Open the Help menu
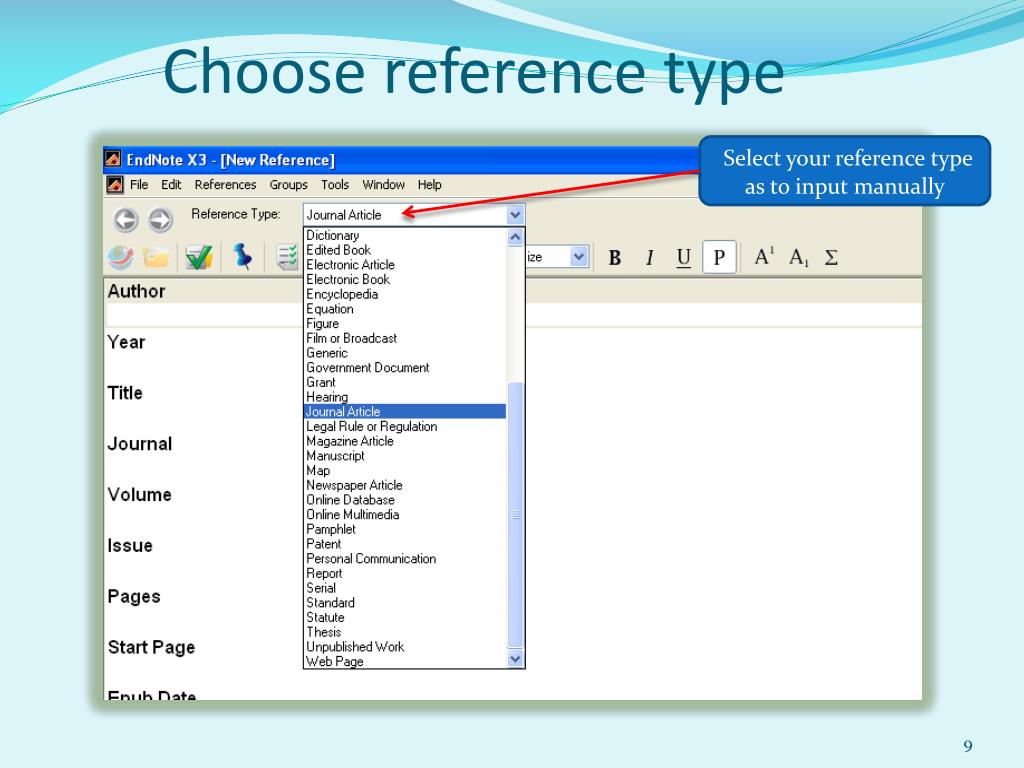Screen dimensions: 1024x768 [430, 185]
